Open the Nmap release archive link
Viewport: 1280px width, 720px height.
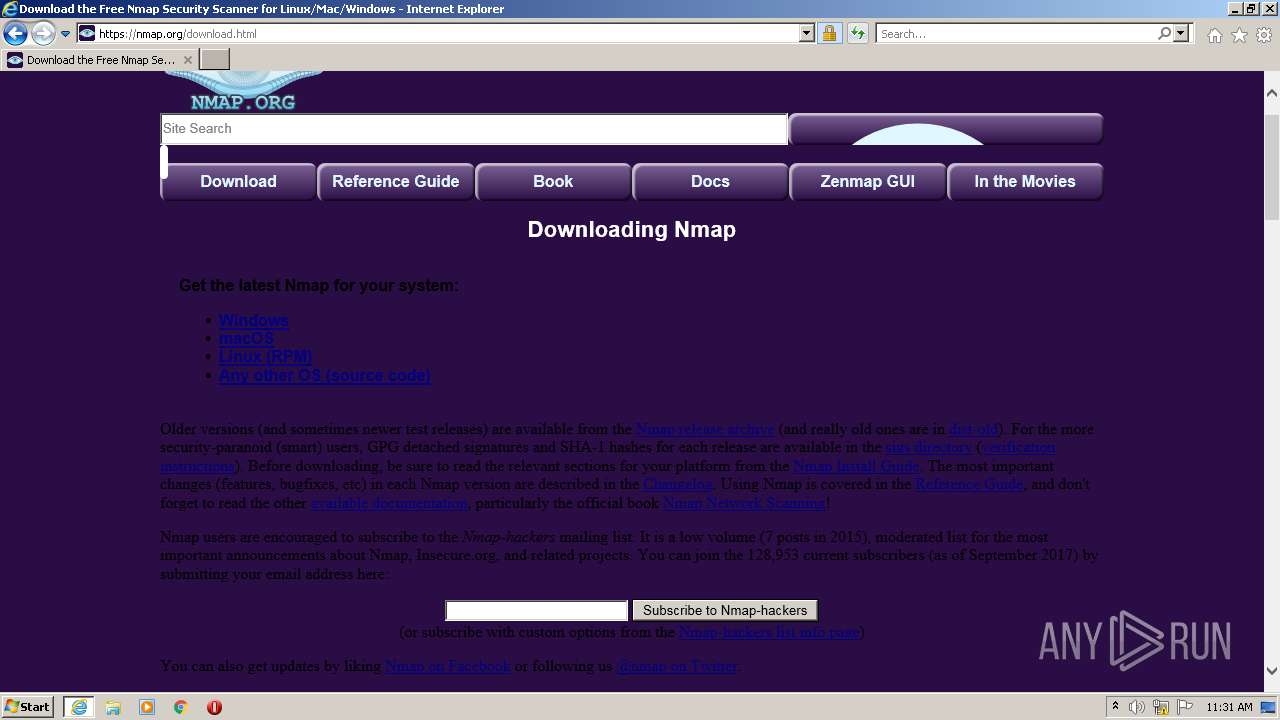click(705, 429)
